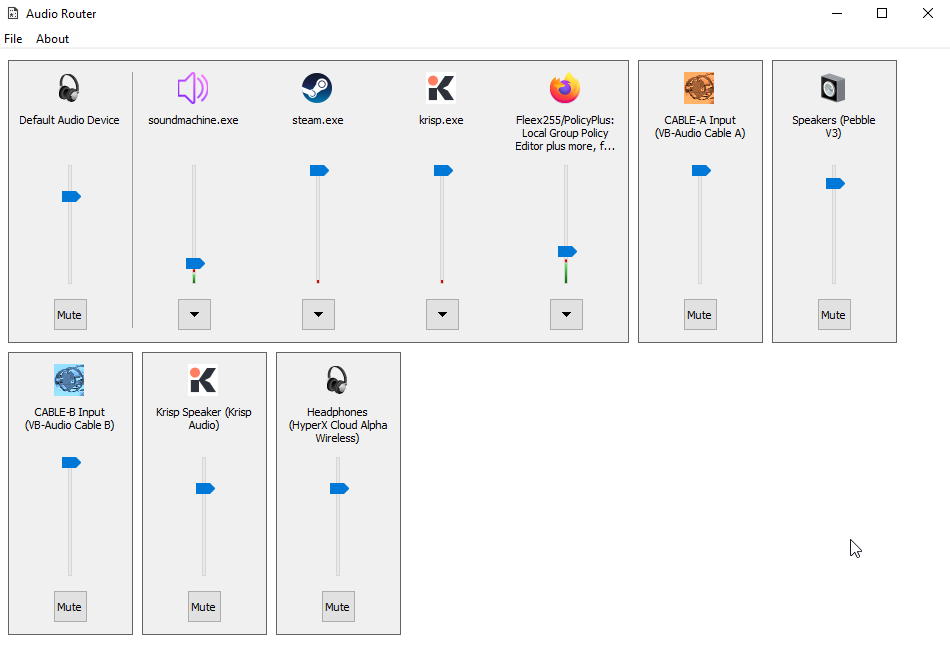
Task: Click the 'Speakers (Pebble V3)' label
Action: click(834, 127)
